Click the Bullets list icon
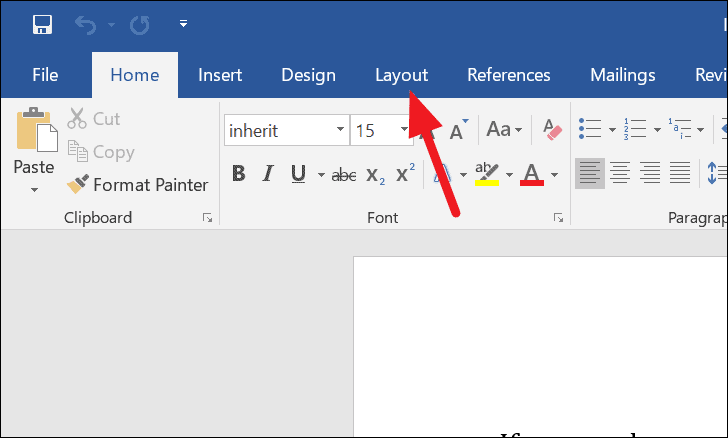Image resolution: width=728 pixels, height=438 pixels. pyautogui.click(x=590, y=129)
